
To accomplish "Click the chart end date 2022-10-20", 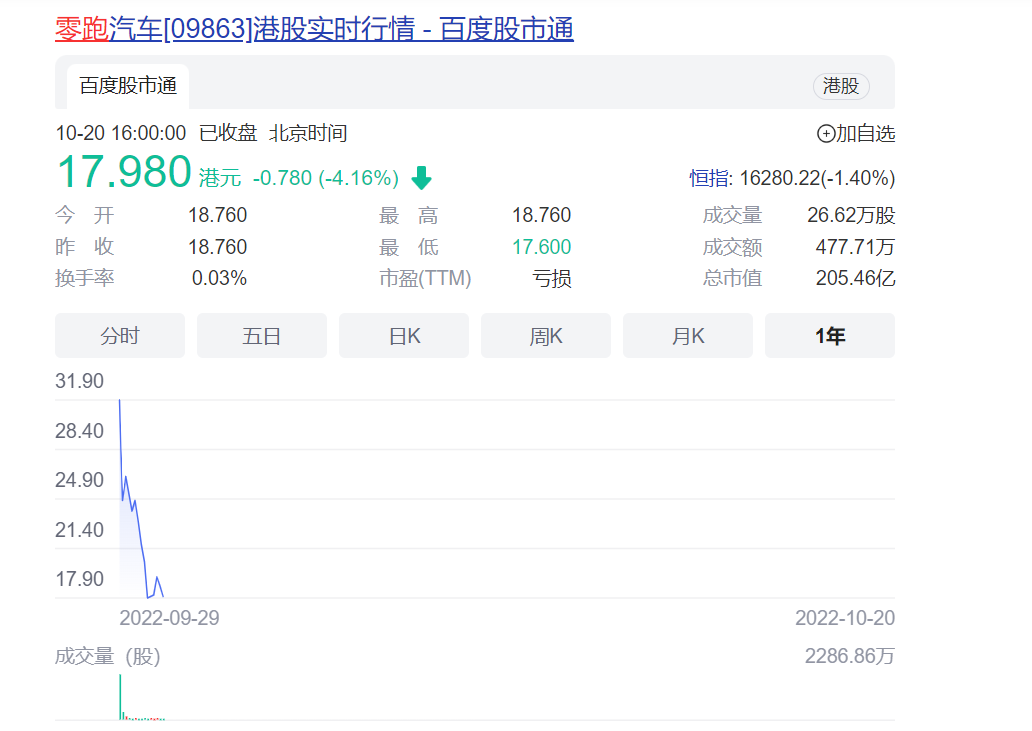I will click(845, 618).
